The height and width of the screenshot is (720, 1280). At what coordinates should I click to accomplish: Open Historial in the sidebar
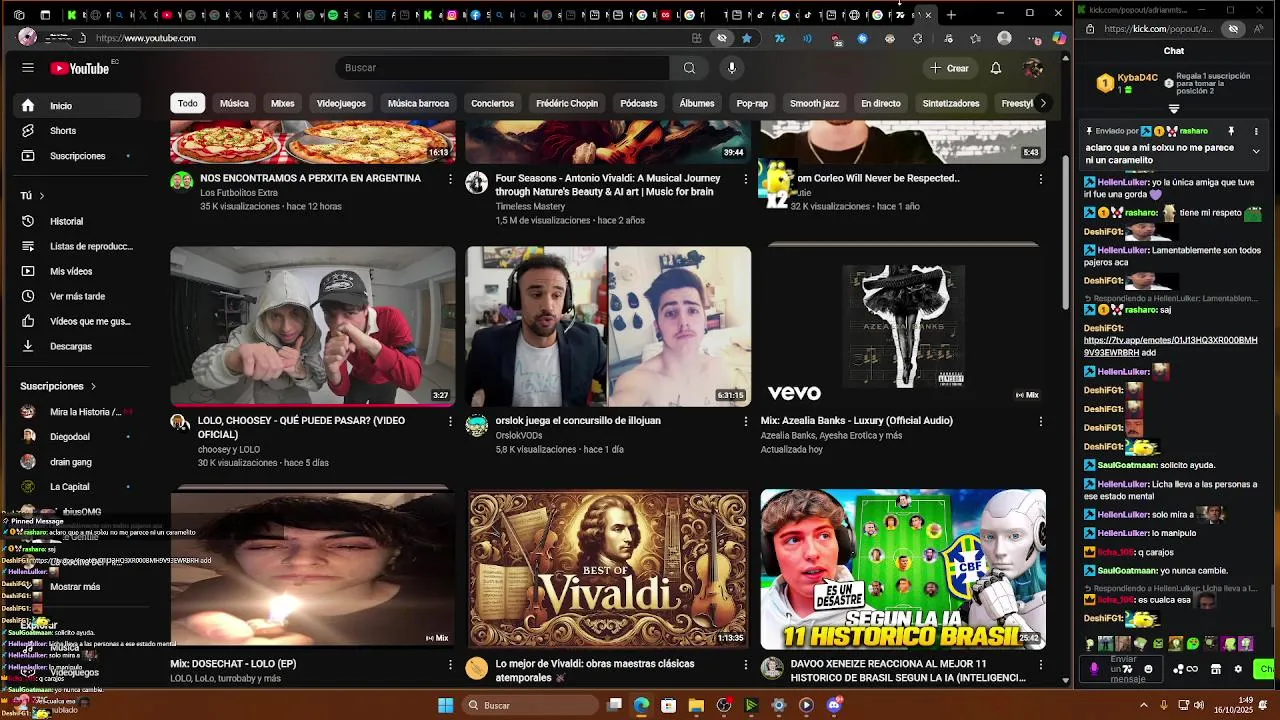coord(78,221)
